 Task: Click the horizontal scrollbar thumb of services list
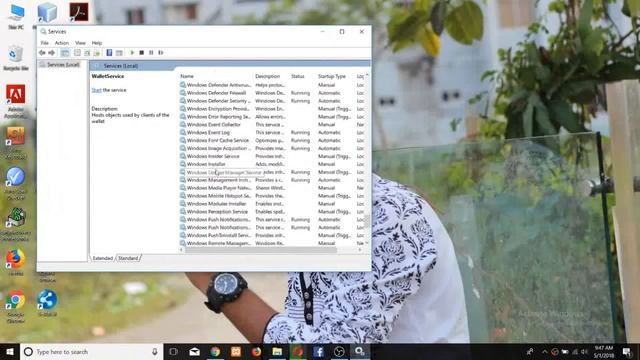261,250
